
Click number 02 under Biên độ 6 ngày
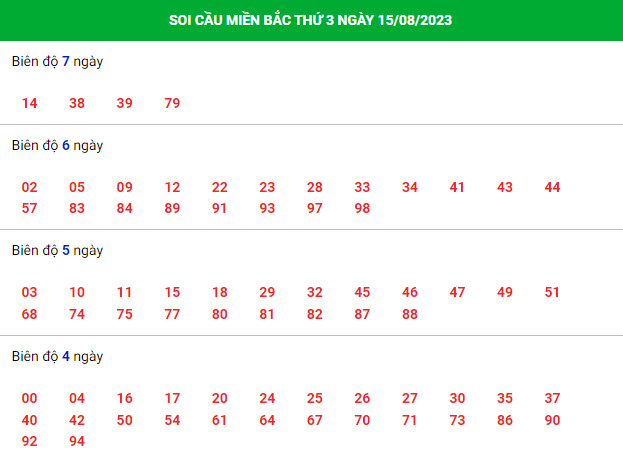pyautogui.click(x=29, y=187)
